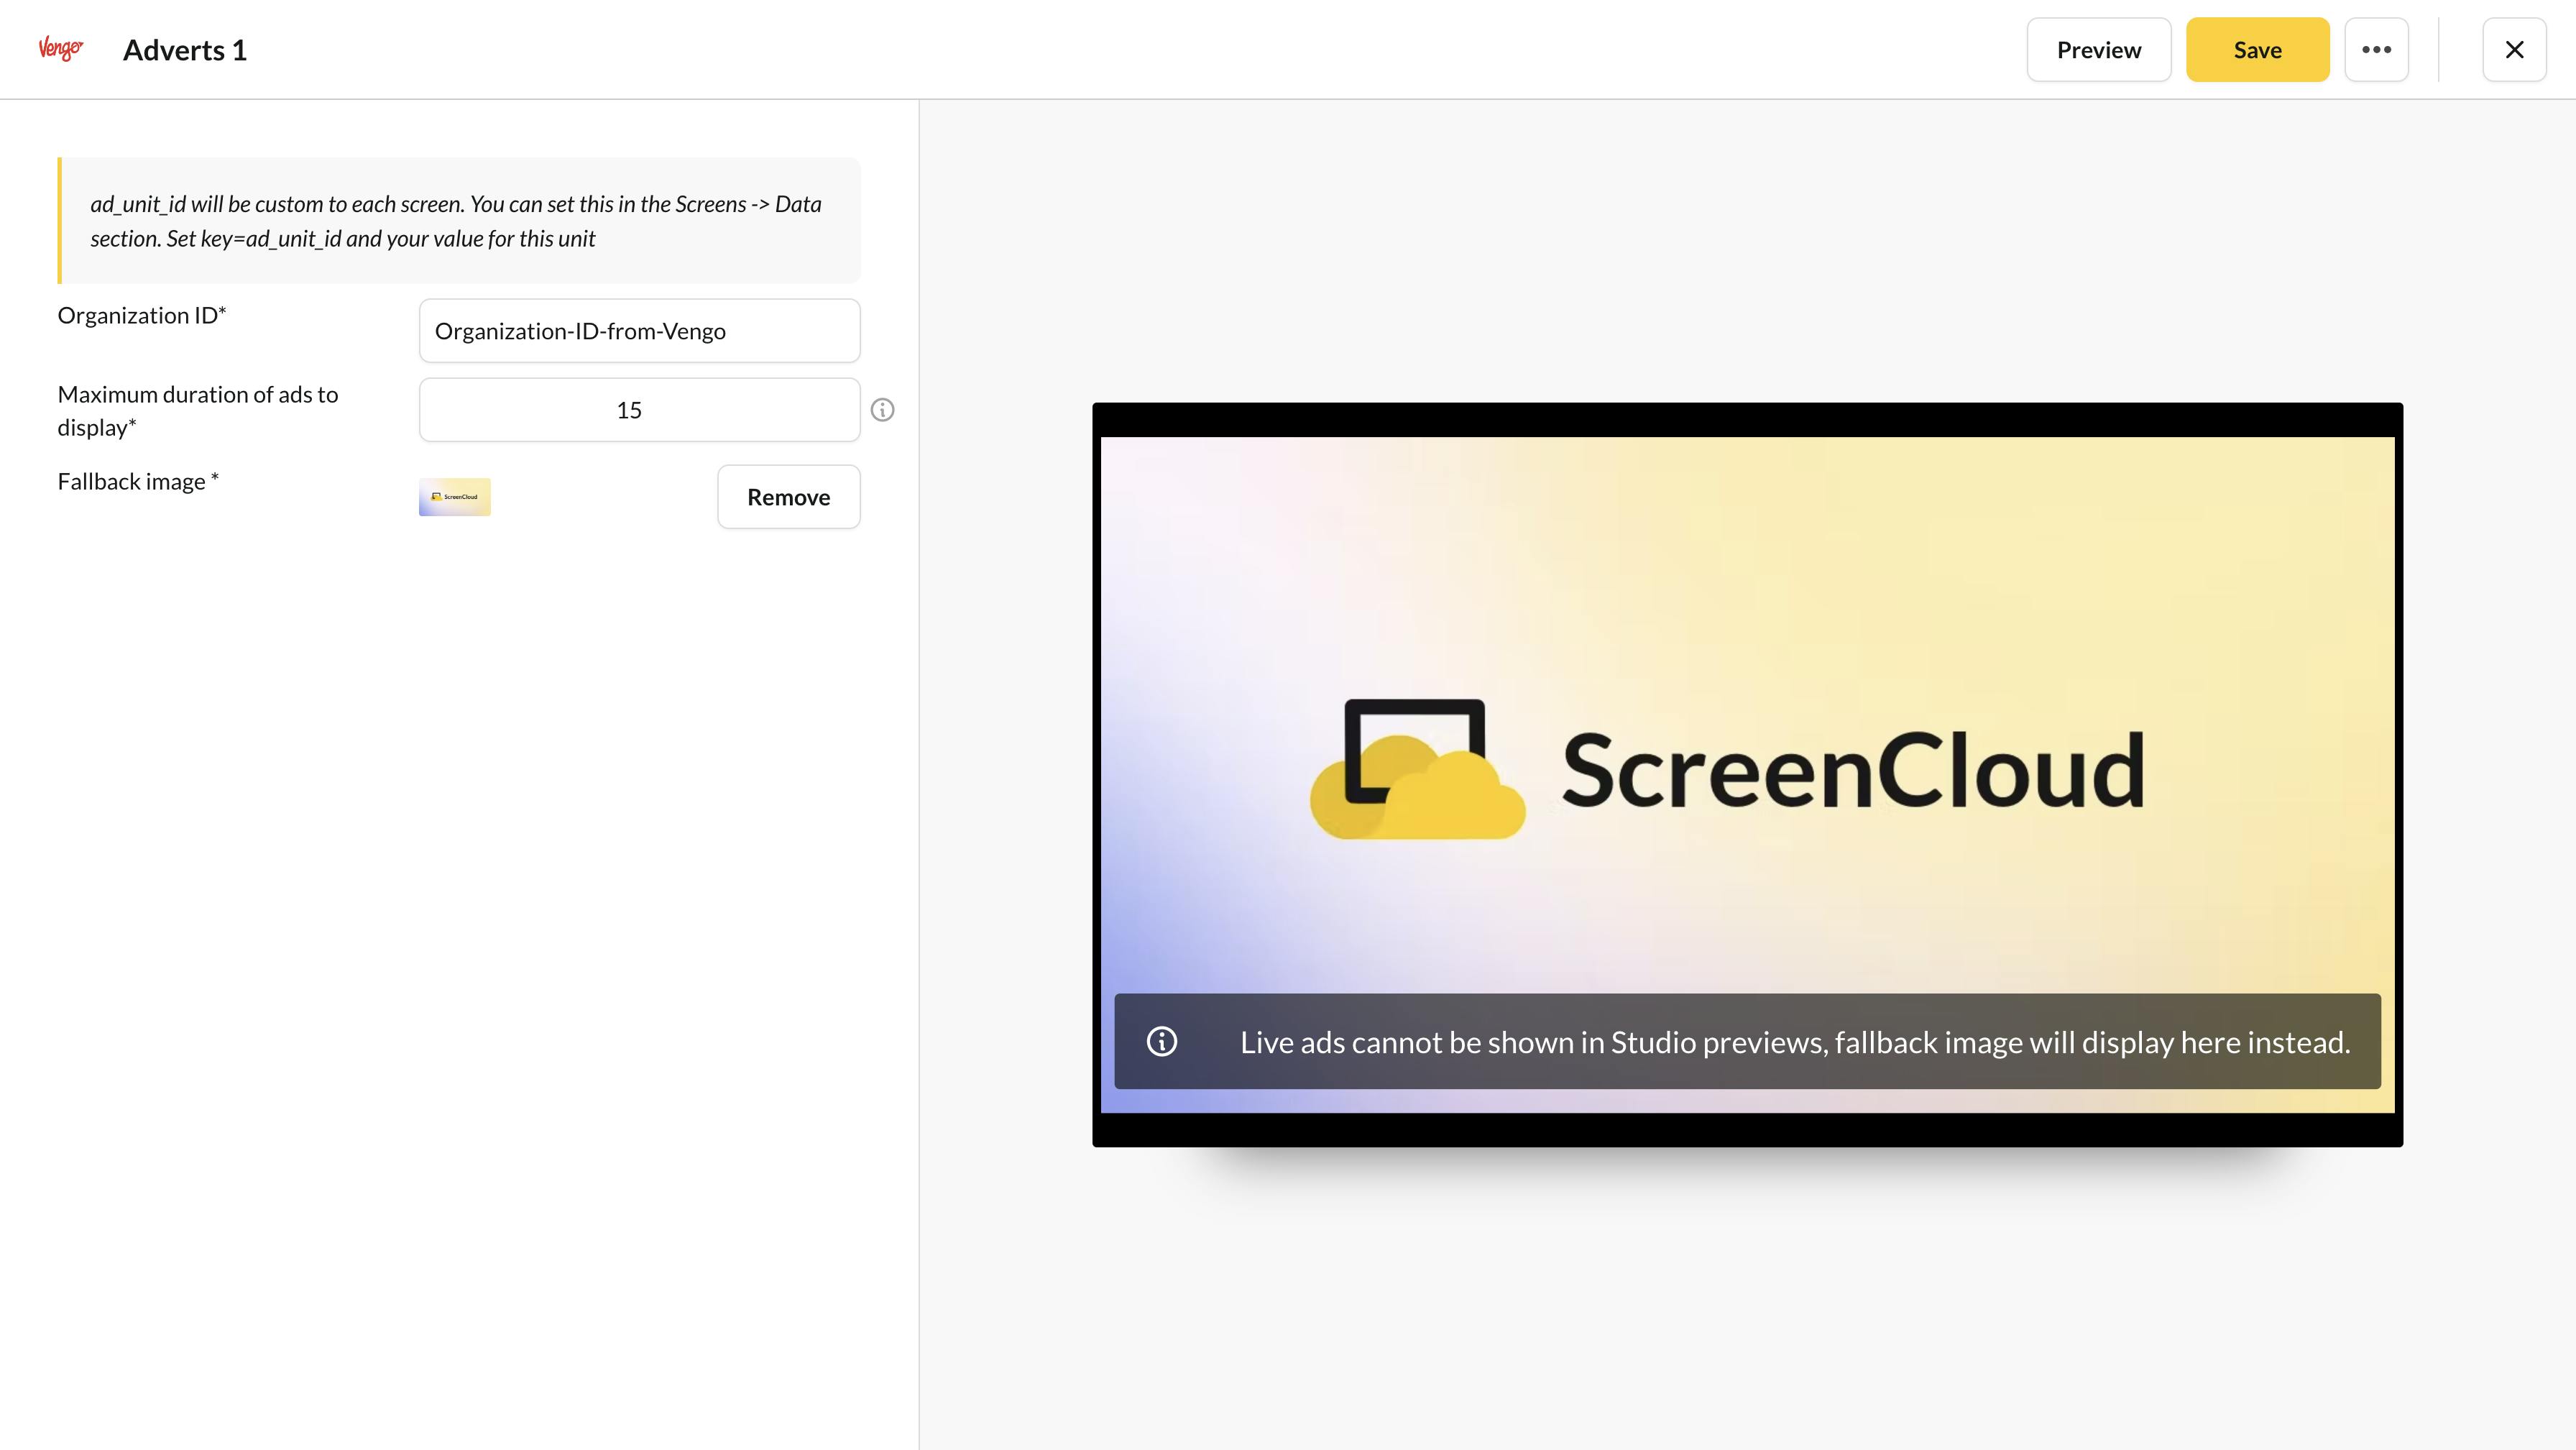Click the ScreenCloud preview image
Image resolution: width=2576 pixels, height=1450 pixels.
click(x=1747, y=775)
